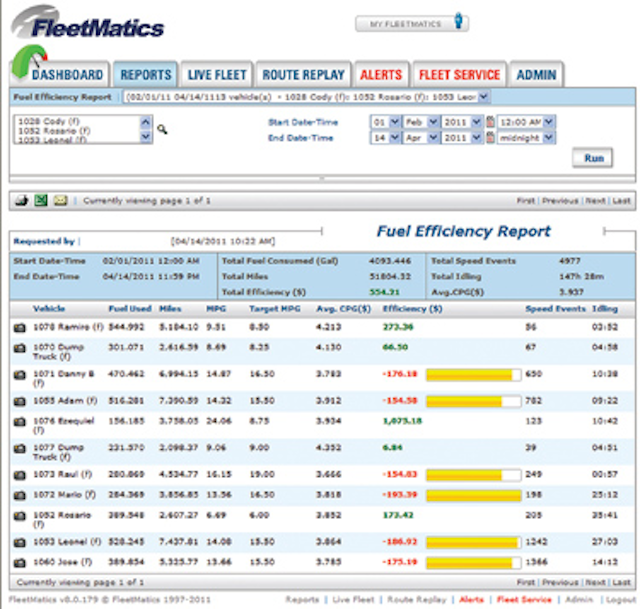Click efficiency bar for 1071 Danny B
Viewport: 640px width, 609px height.
pos(473,375)
